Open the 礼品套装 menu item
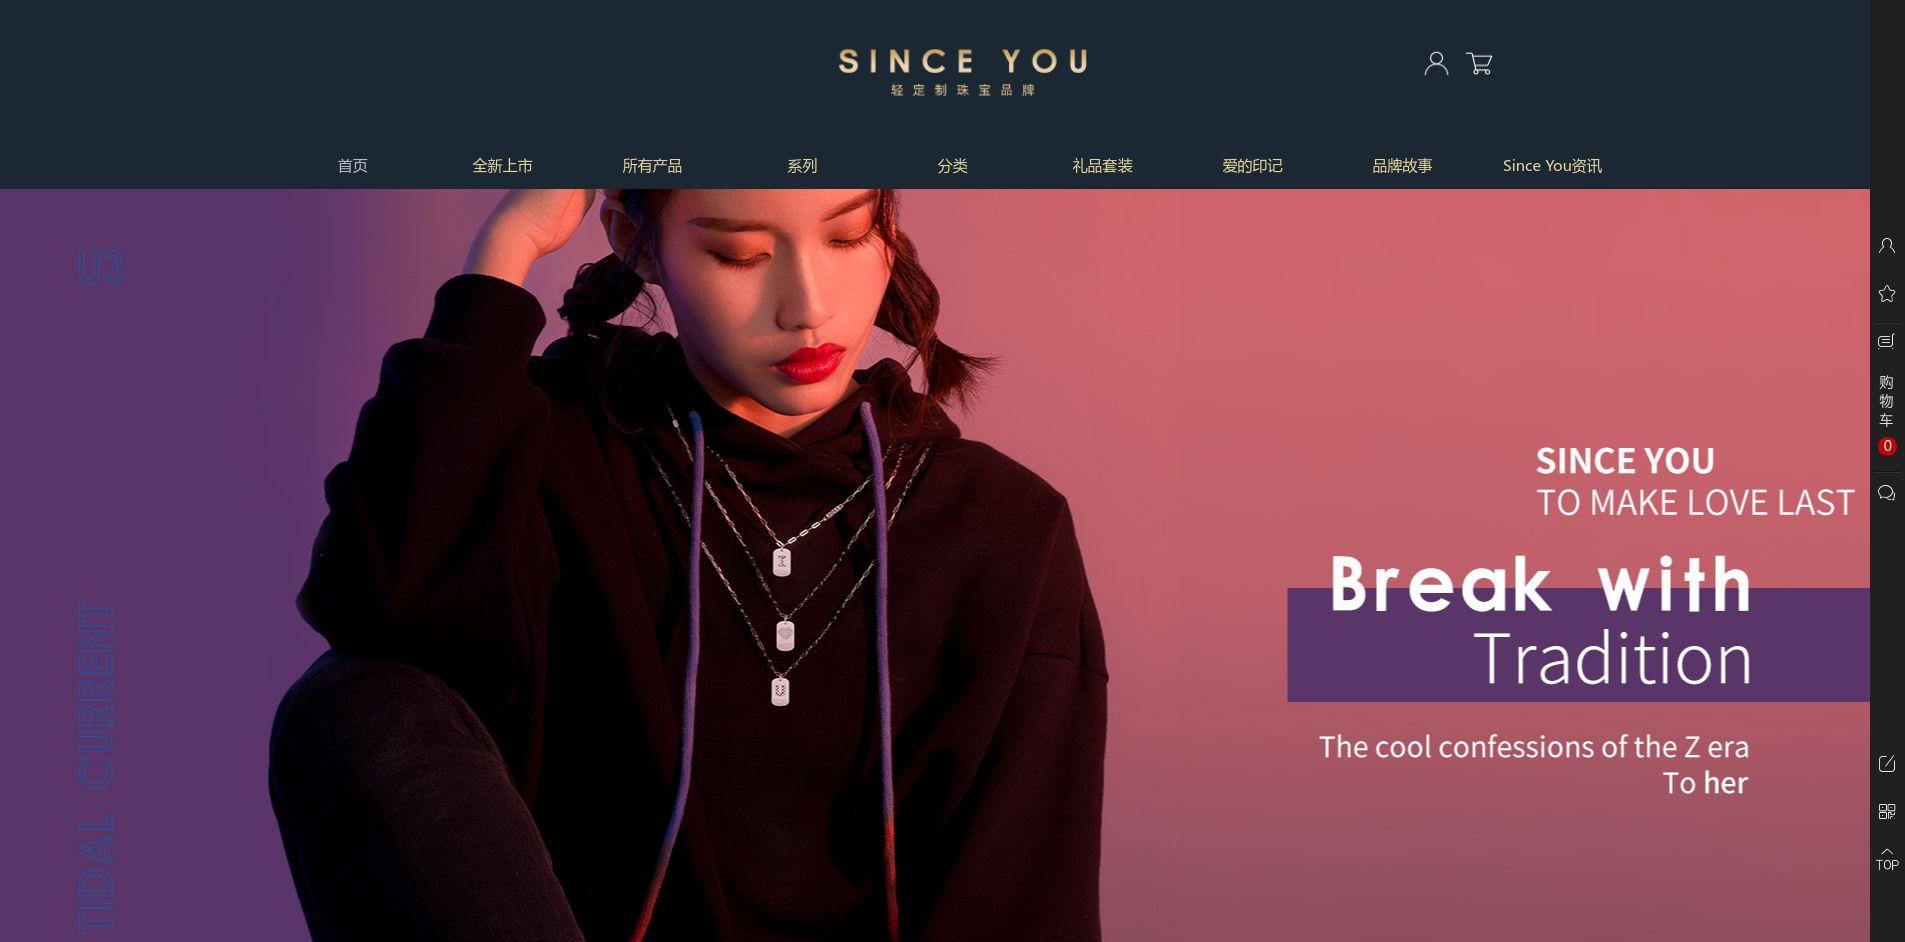1905x942 pixels. pyautogui.click(x=1102, y=166)
